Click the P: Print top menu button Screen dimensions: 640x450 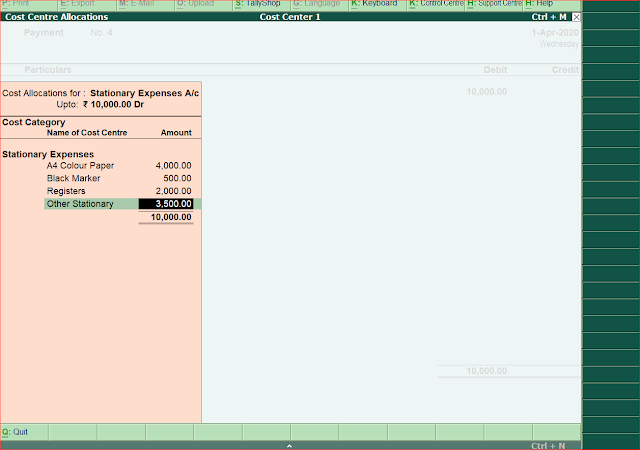pos(29,4)
